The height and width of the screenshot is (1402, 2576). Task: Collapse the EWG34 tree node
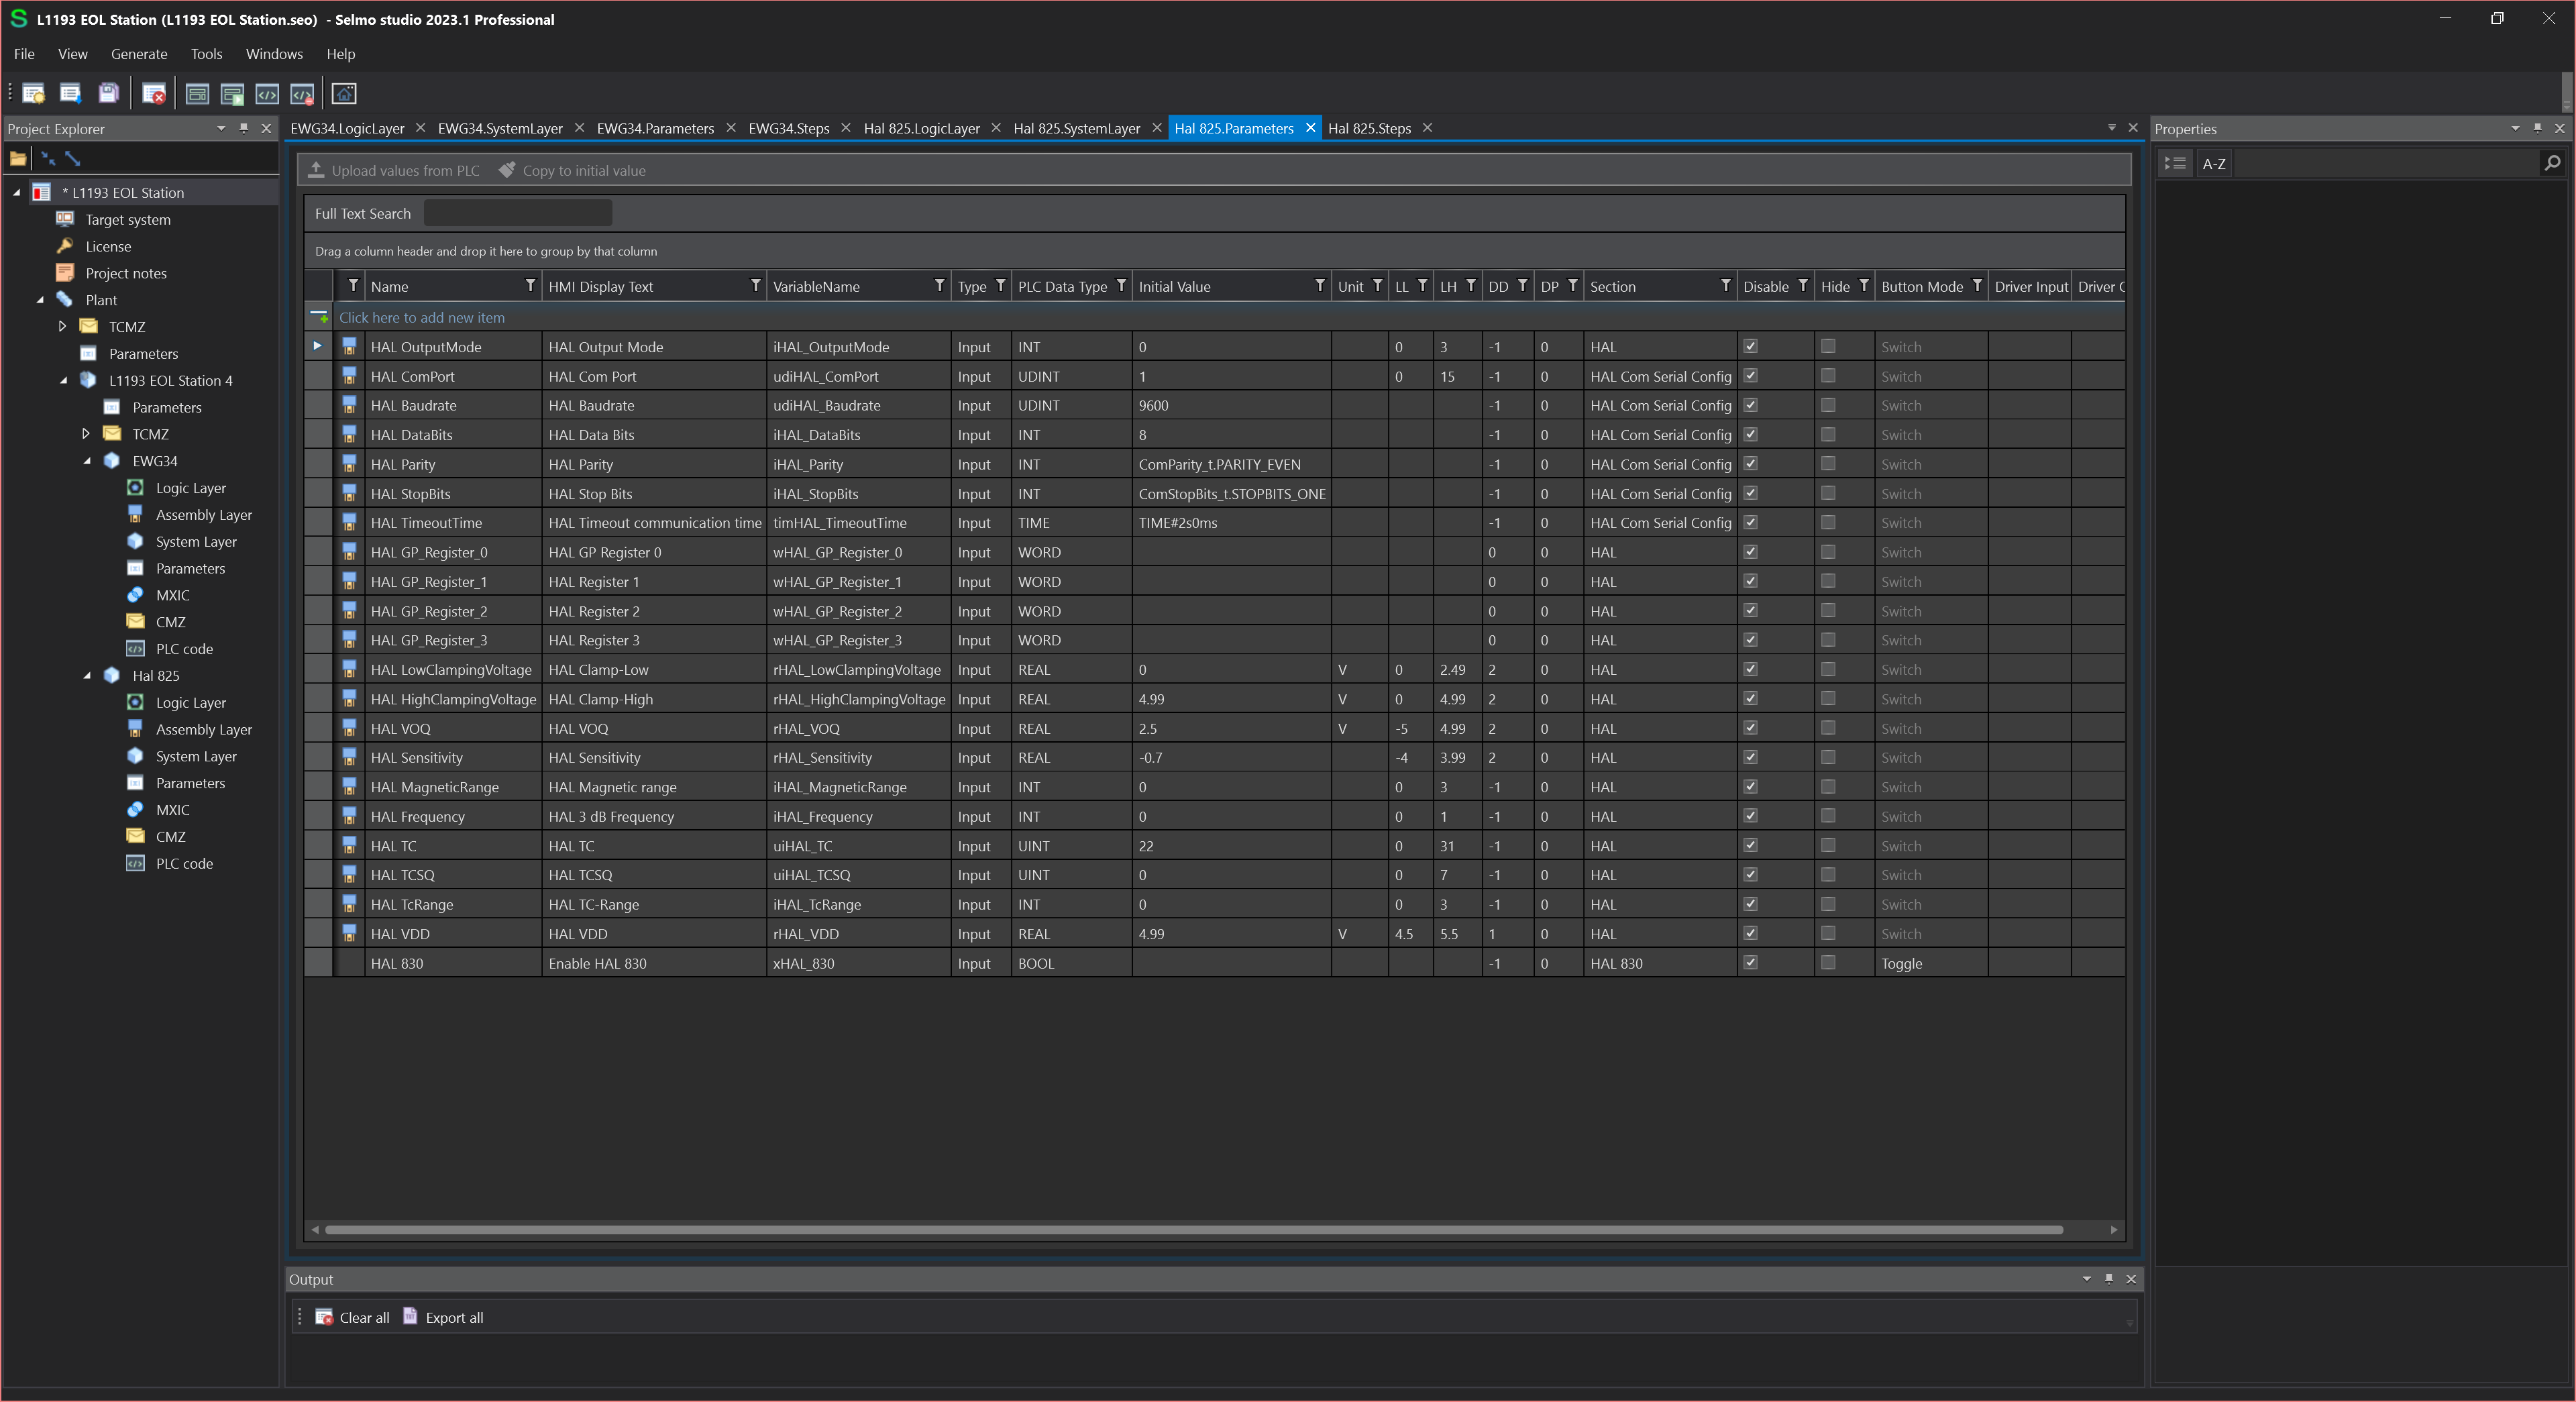click(87, 460)
